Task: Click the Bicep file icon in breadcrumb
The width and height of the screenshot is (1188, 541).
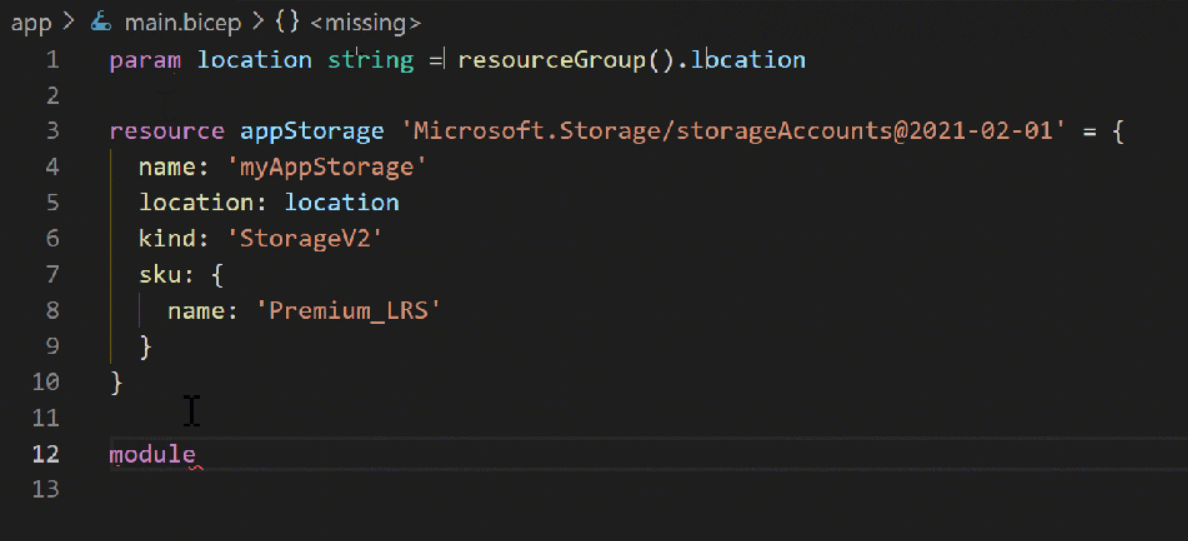Action: pyautogui.click(x=101, y=22)
